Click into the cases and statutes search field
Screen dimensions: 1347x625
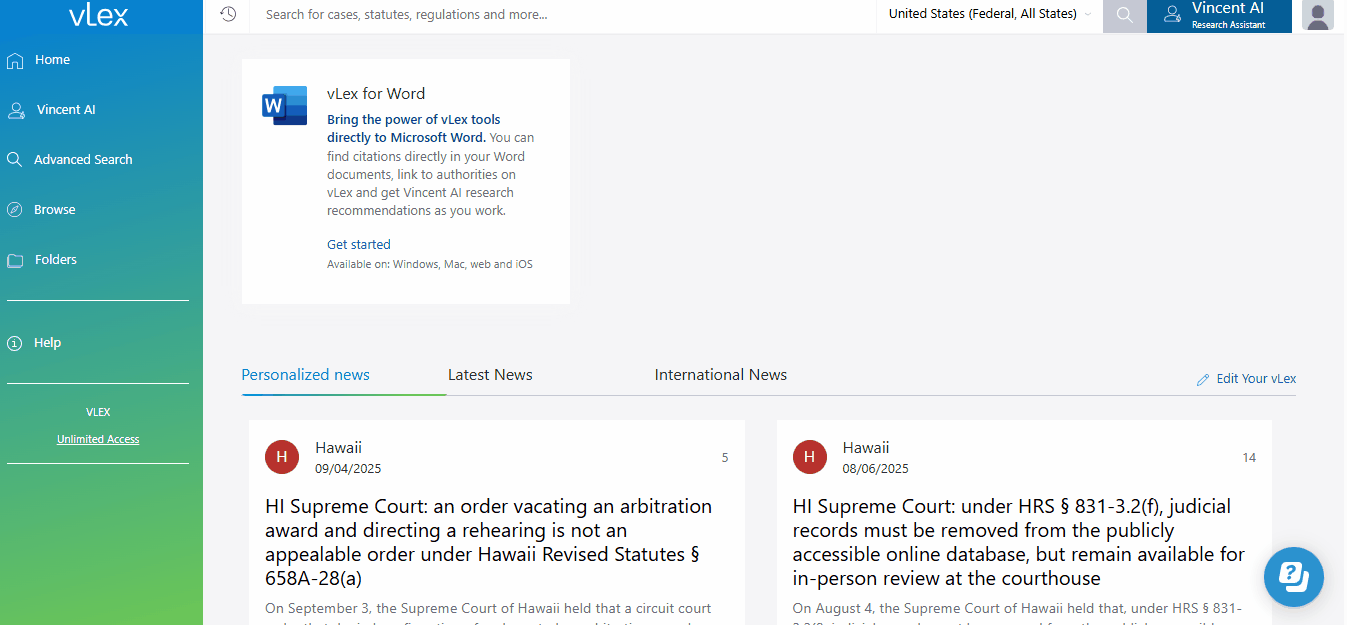560,15
